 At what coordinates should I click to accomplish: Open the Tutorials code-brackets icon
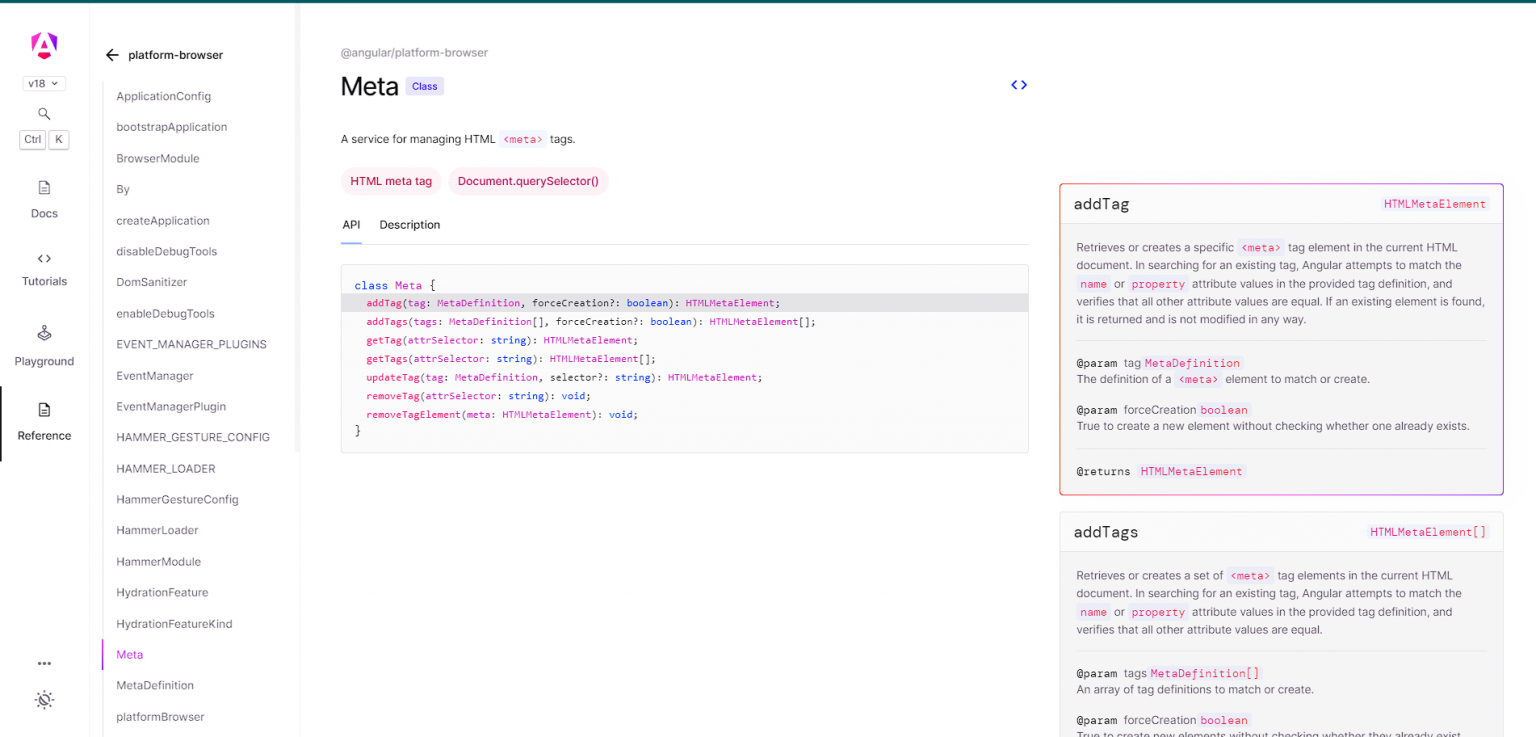tap(44, 258)
